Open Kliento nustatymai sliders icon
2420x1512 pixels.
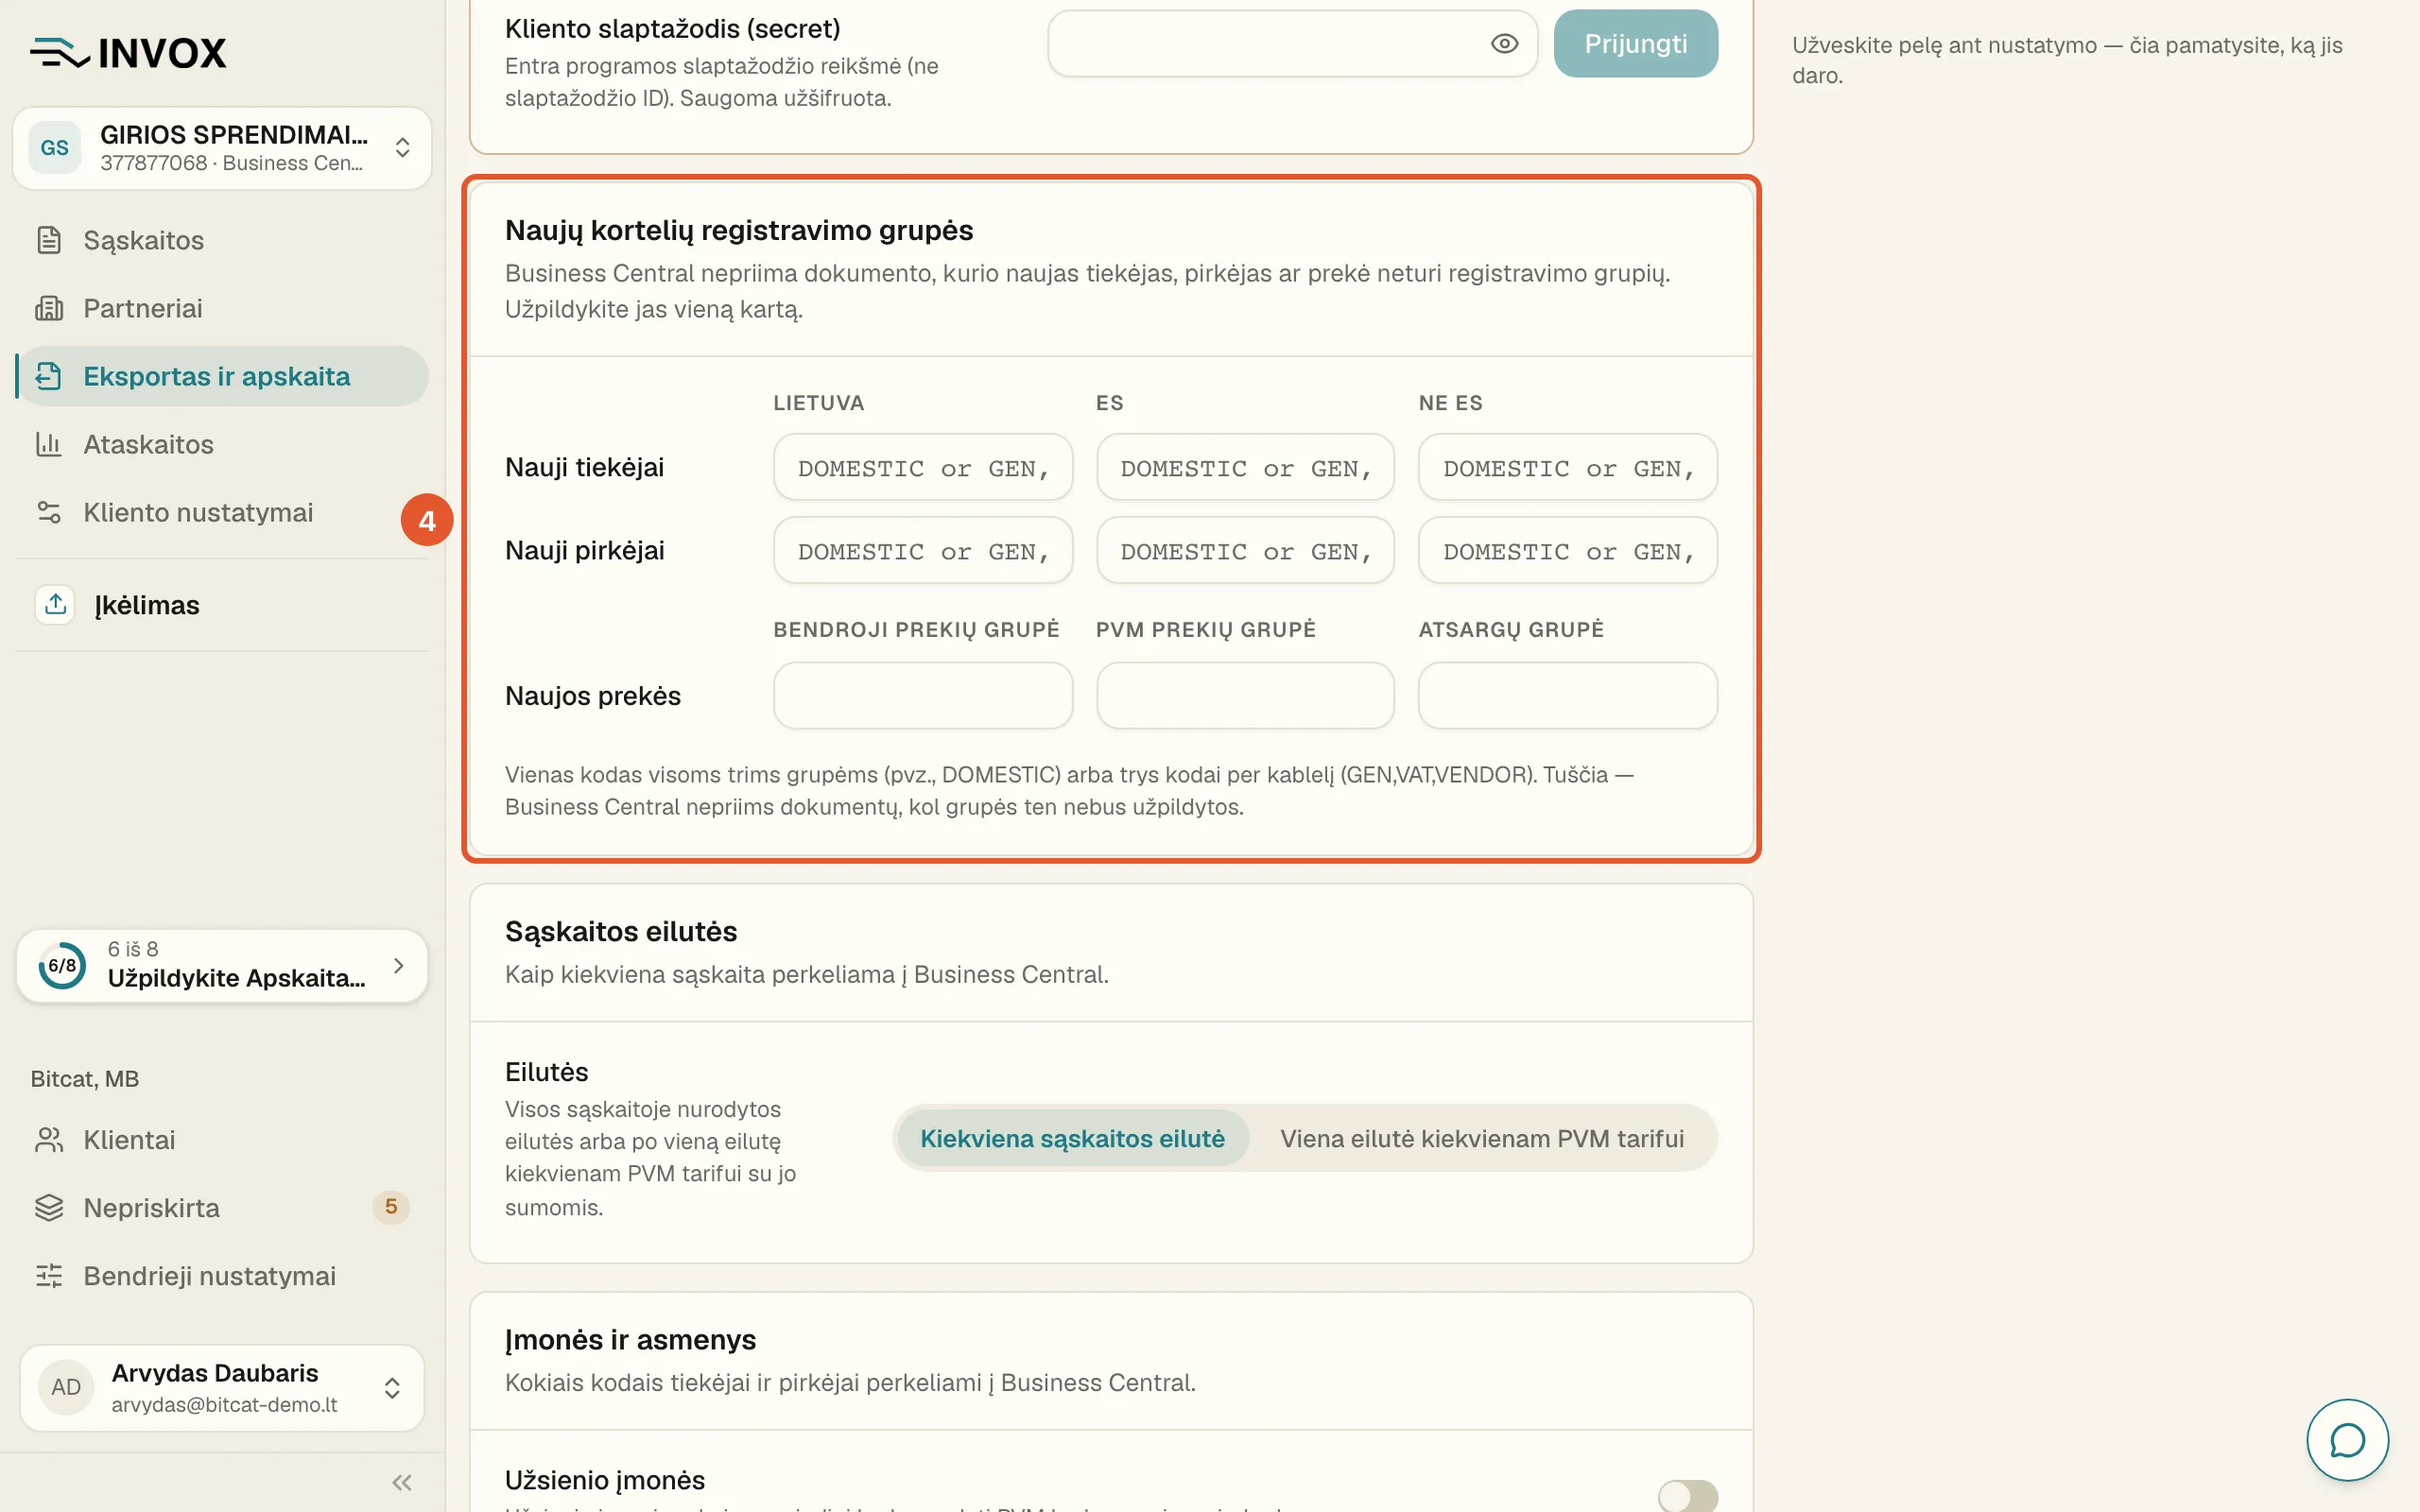pyautogui.click(x=49, y=512)
